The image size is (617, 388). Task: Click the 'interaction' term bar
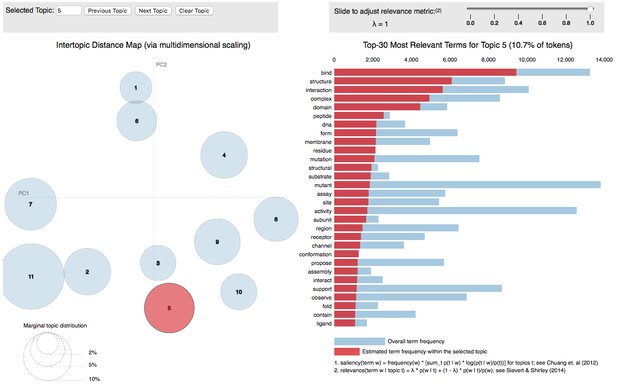pos(431,90)
